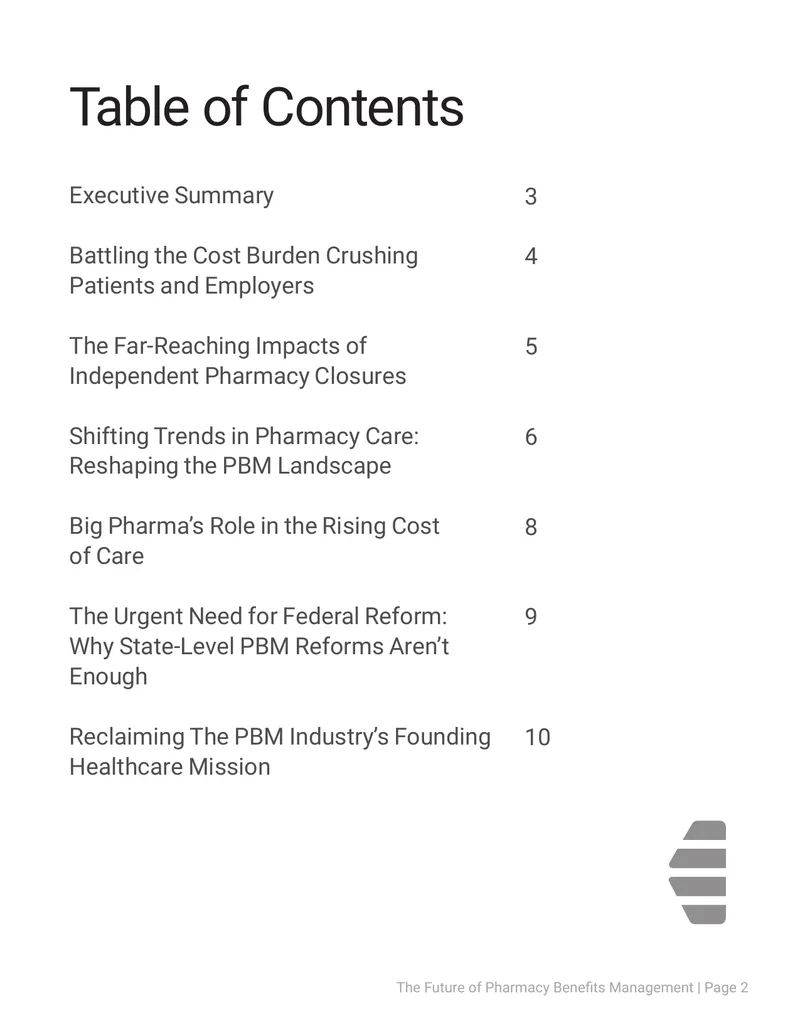Click the Page 2 footer label

pyautogui.click(x=726, y=987)
